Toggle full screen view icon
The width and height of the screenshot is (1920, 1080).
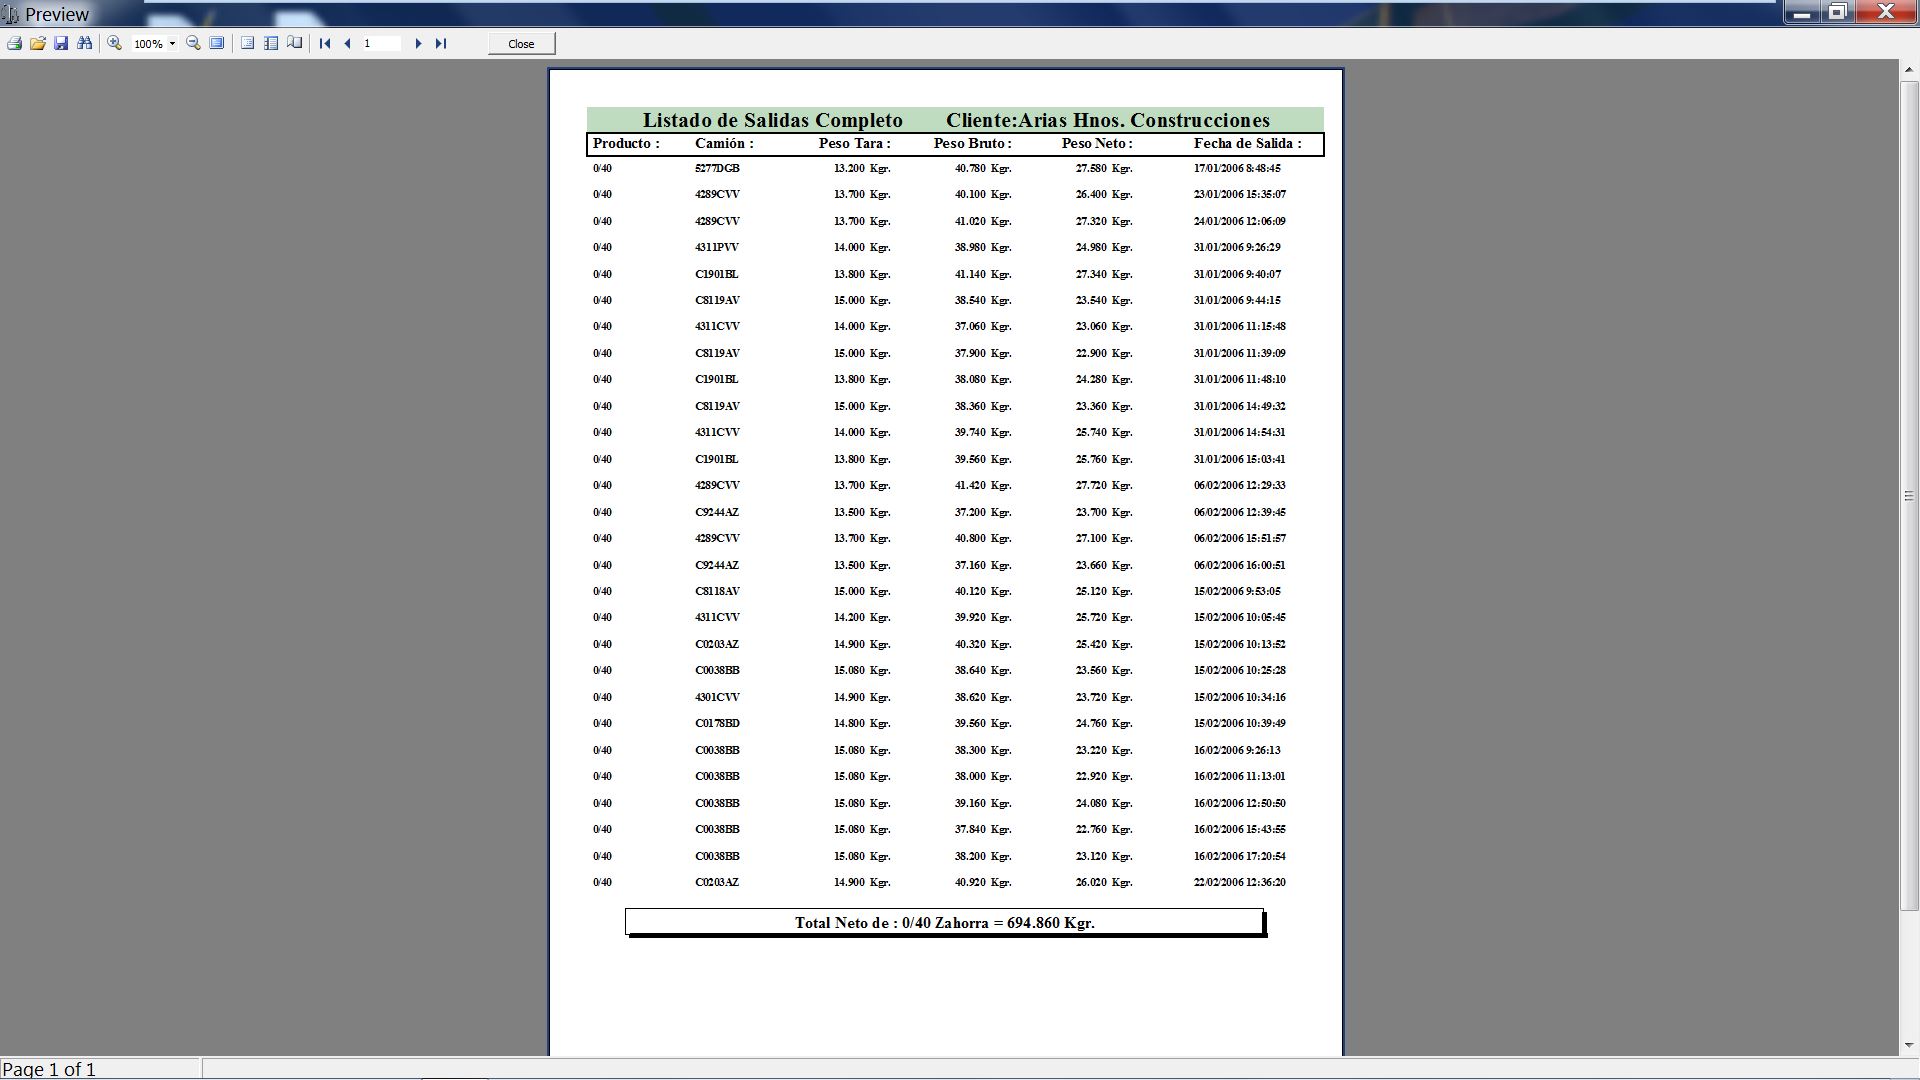click(x=217, y=44)
